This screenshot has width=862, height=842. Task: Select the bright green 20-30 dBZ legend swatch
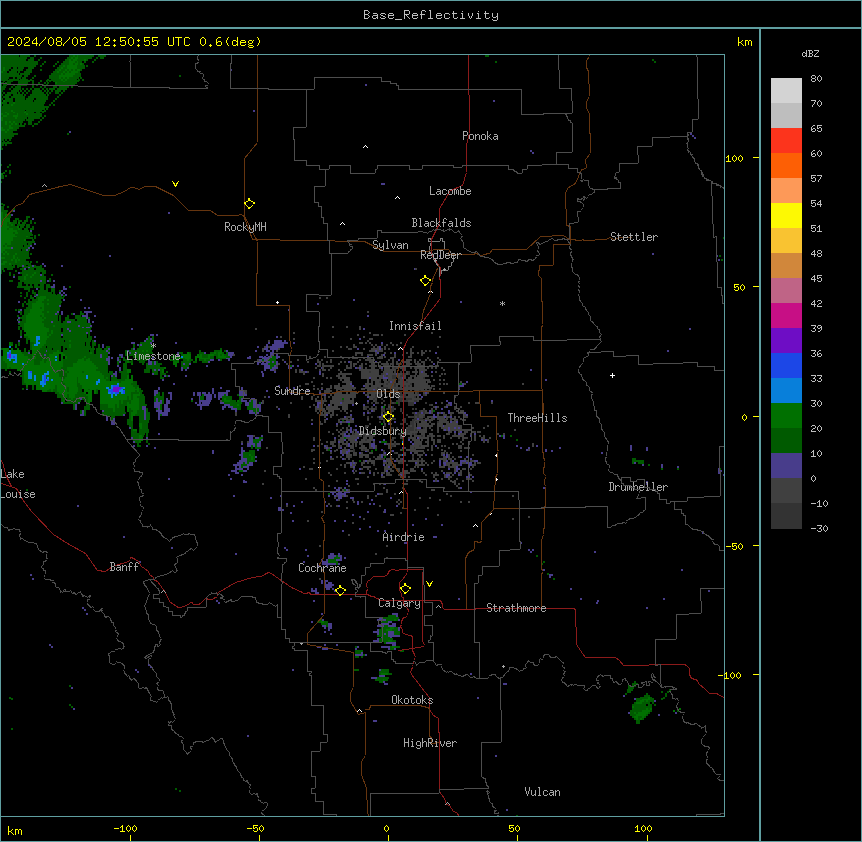click(x=786, y=416)
